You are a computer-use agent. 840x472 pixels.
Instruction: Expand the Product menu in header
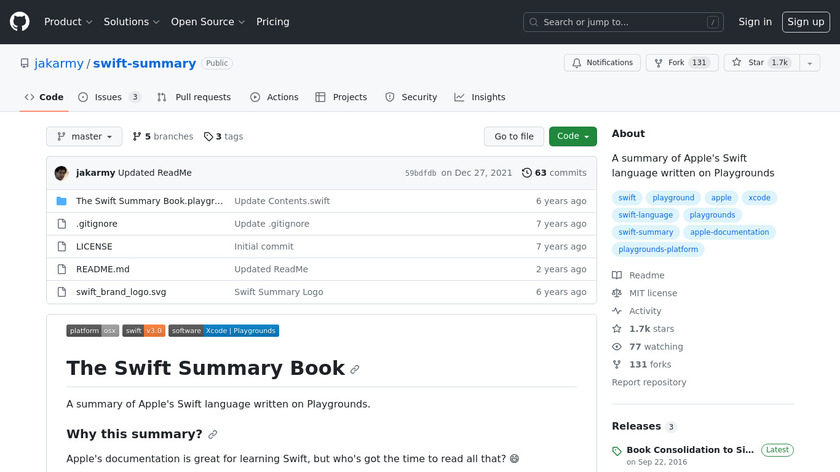(x=68, y=22)
